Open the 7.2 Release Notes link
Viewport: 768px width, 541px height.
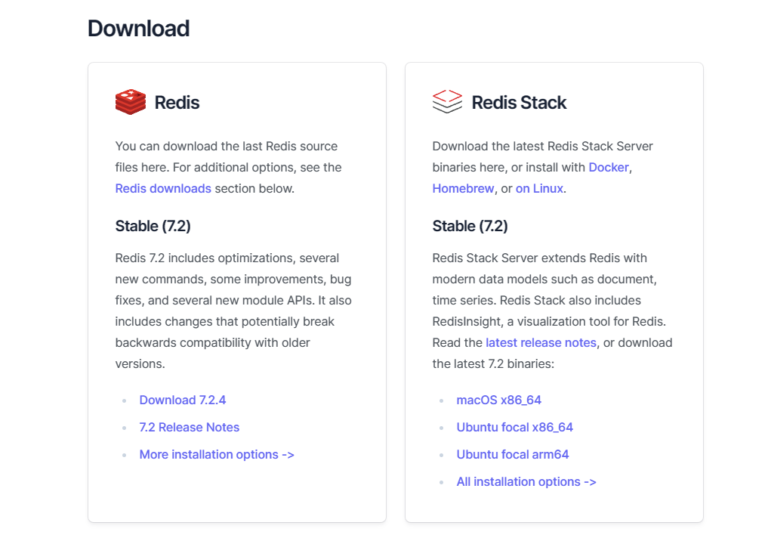pyautogui.click(x=189, y=427)
